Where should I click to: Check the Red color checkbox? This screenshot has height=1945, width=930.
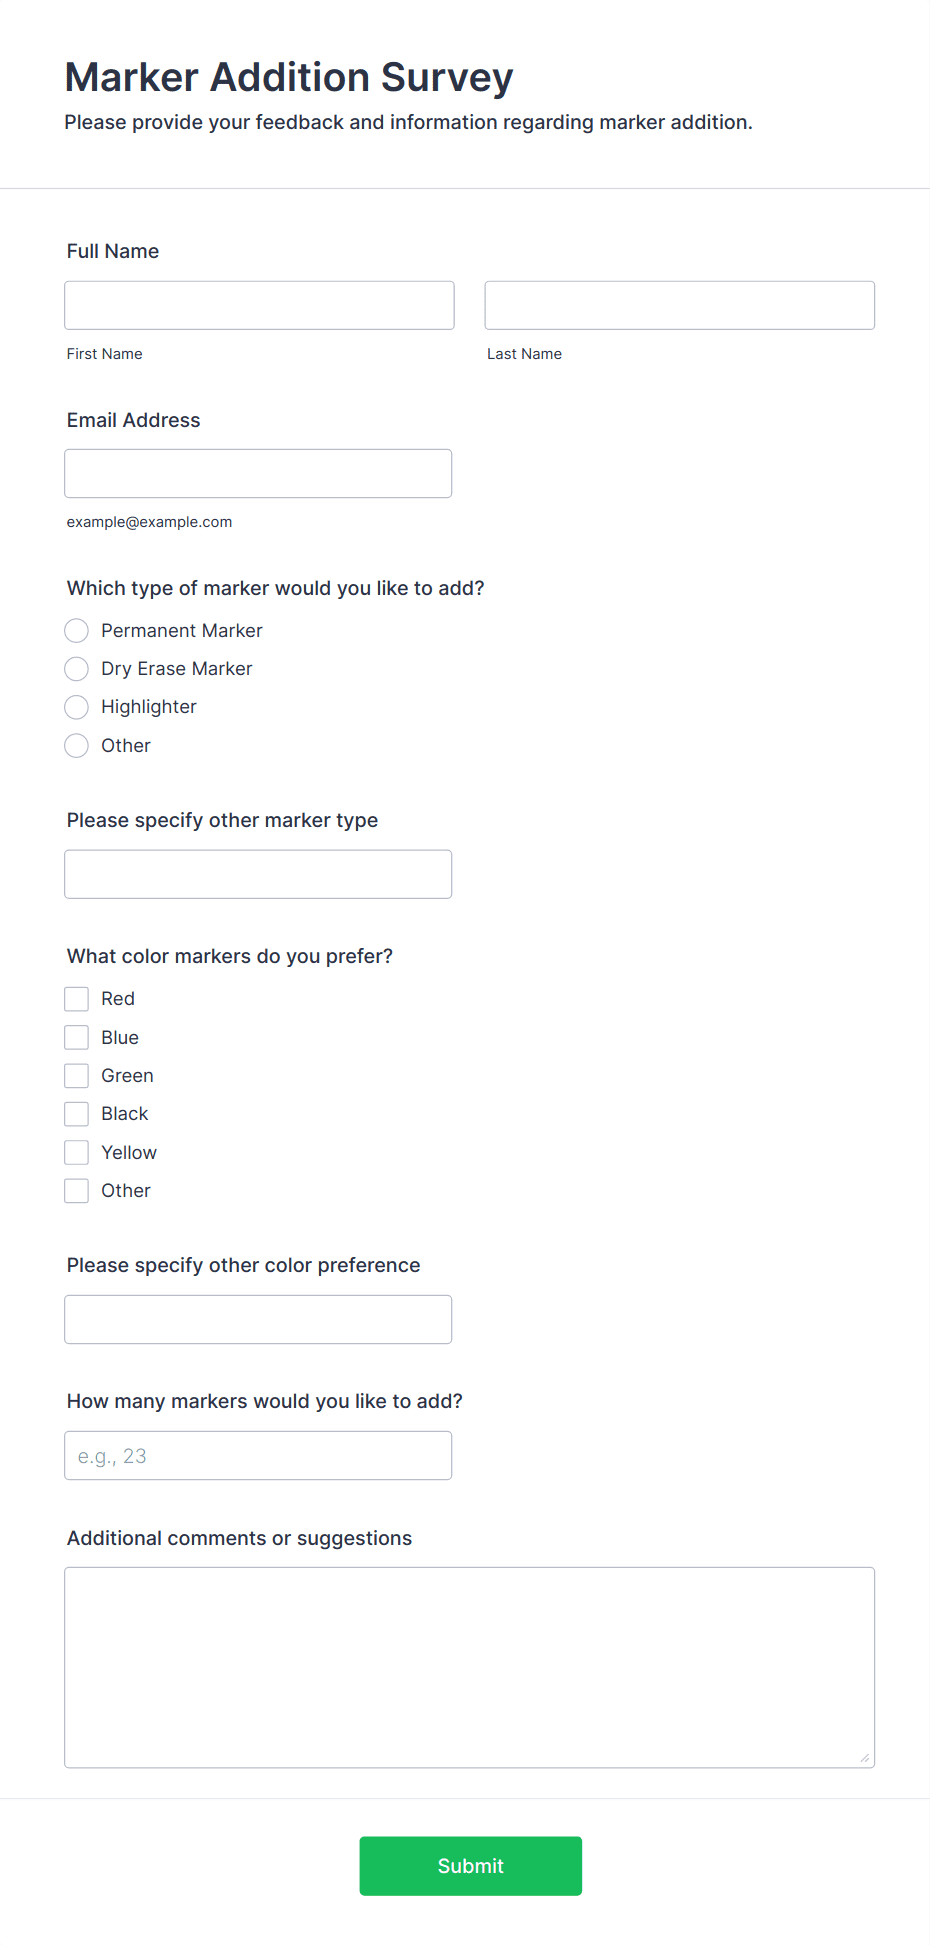(76, 998)
